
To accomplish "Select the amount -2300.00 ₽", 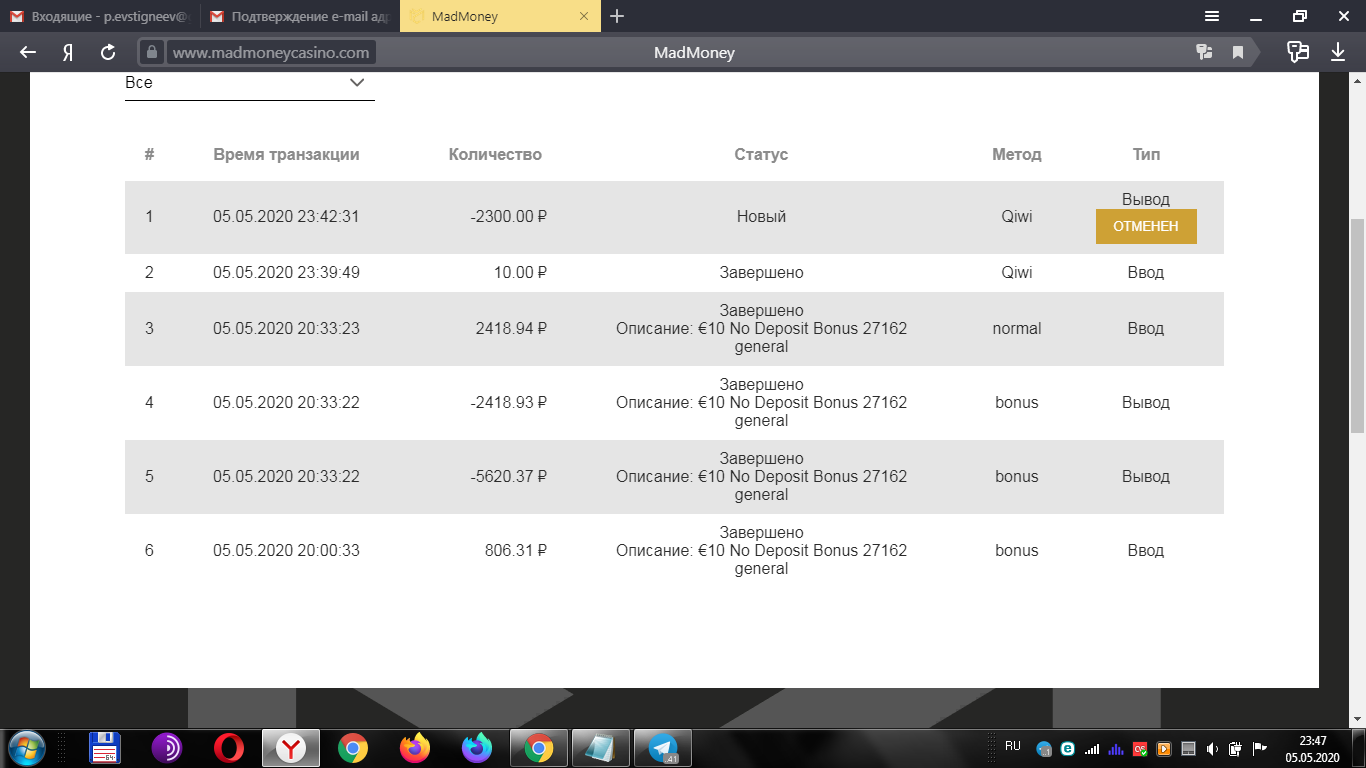I will (508, 216).
